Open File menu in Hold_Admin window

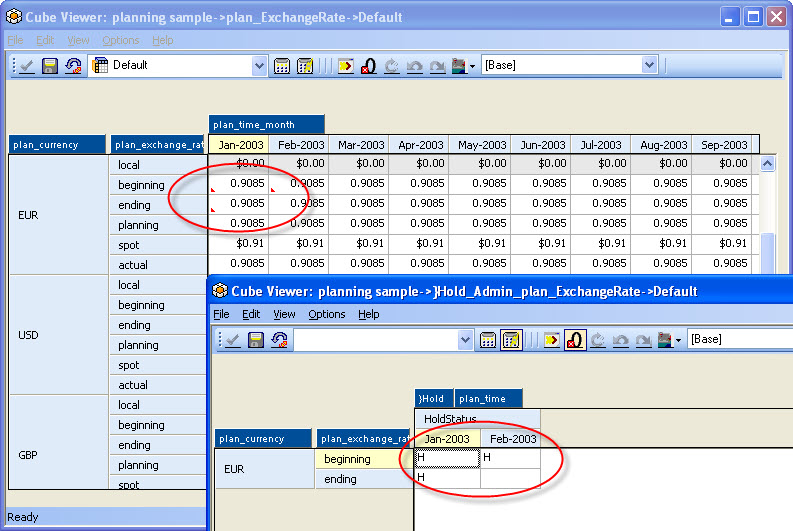point(221,315)
